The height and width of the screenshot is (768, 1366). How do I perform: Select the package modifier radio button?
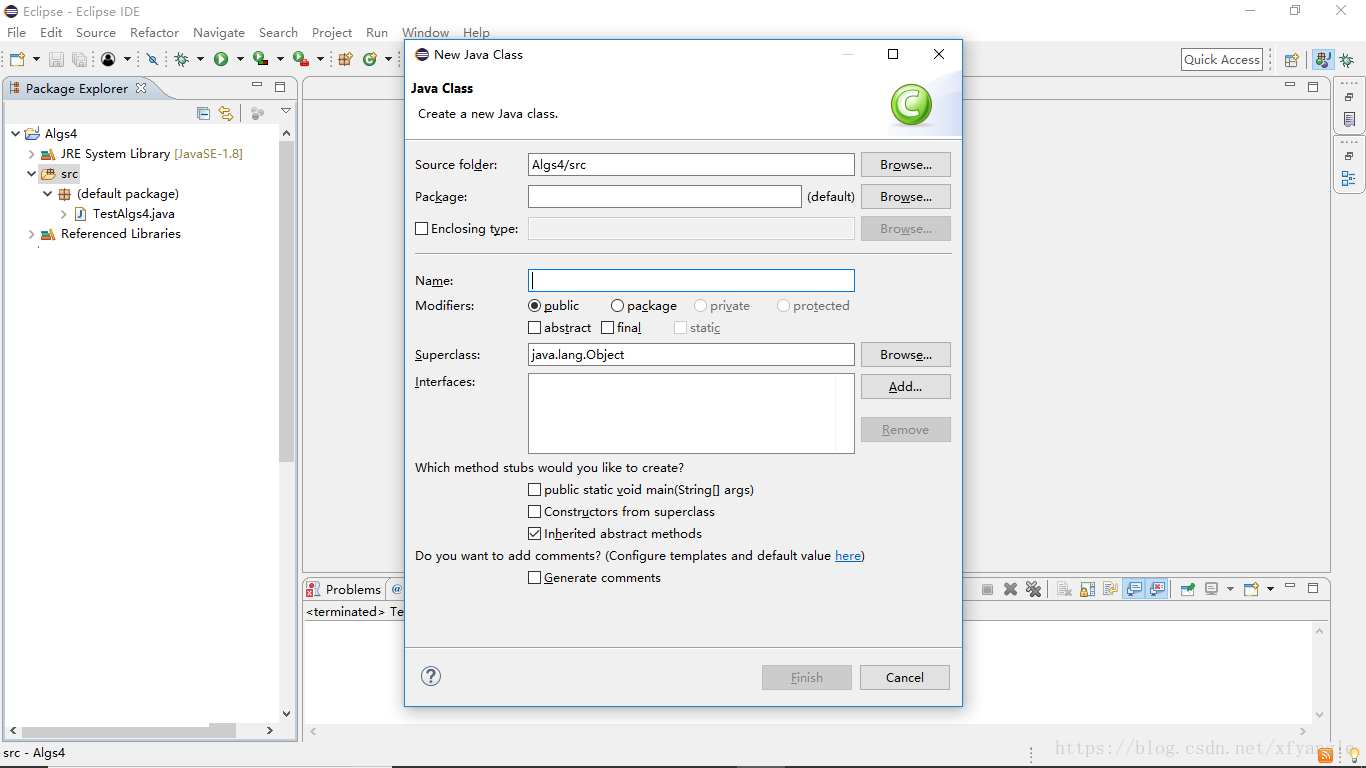[617, 306]
